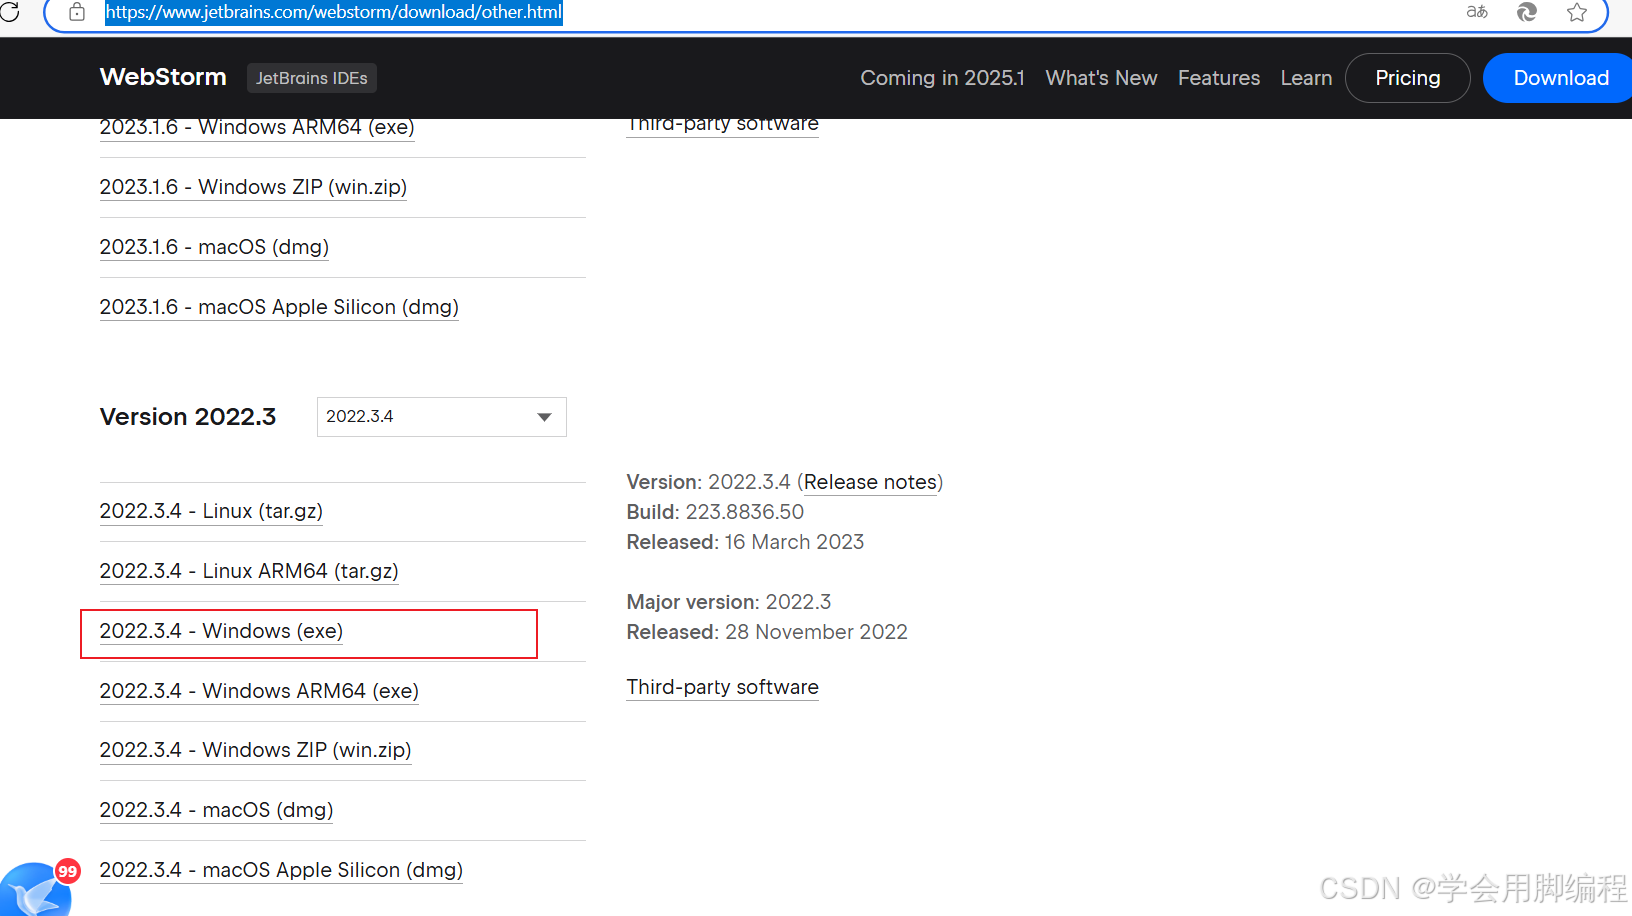Download 2023.1.6 macOS (dmg)
This screenshot has width=1632, height=916.
coord(214,247)
